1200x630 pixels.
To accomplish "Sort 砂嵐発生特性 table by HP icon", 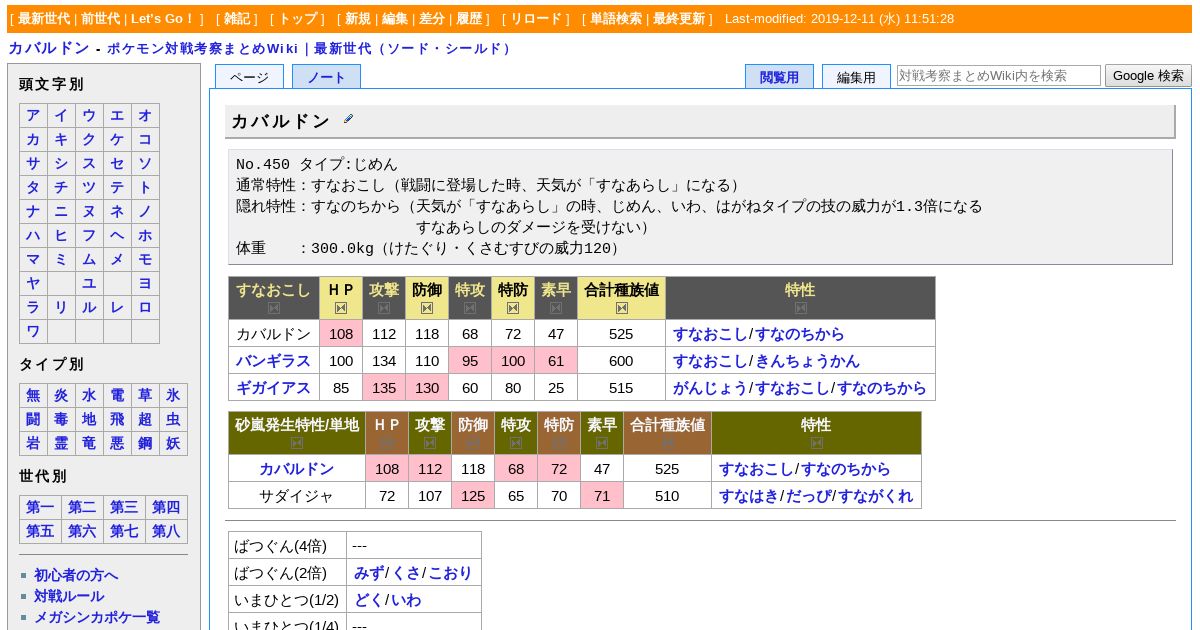I will click(387, 443).
